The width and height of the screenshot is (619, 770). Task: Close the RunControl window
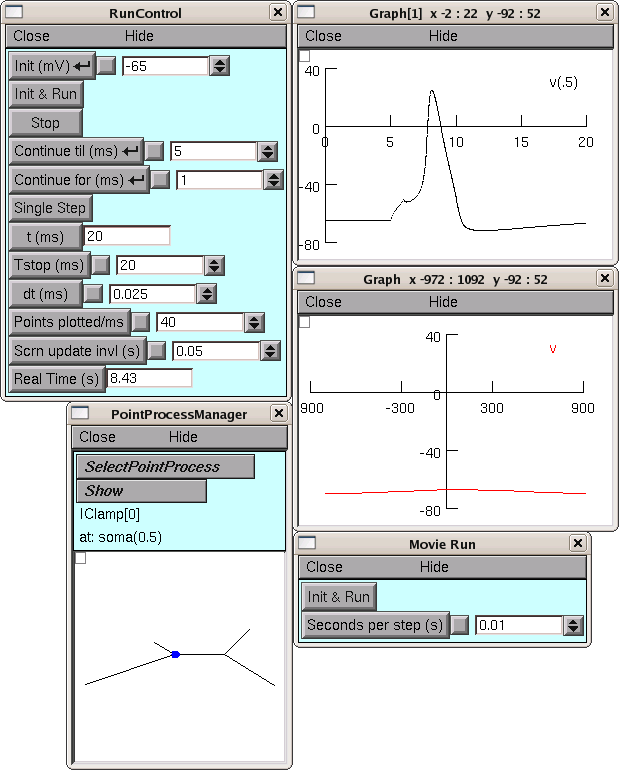[x=277, y=12]
